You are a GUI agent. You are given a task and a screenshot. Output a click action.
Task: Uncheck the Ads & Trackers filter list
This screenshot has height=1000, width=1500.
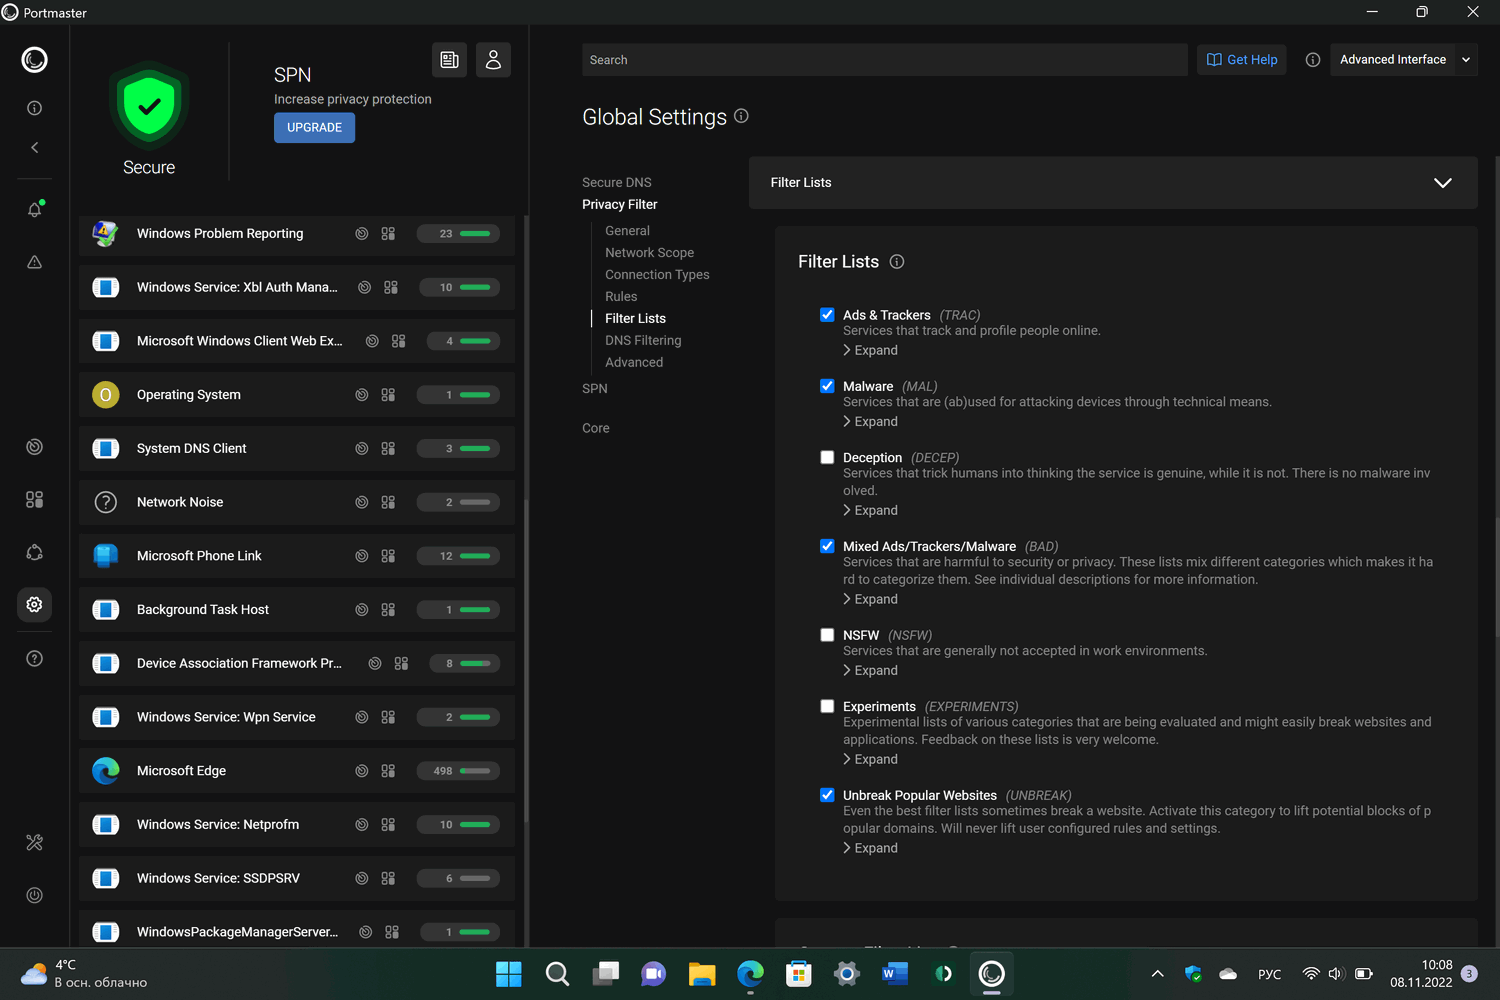click(827, 315)
